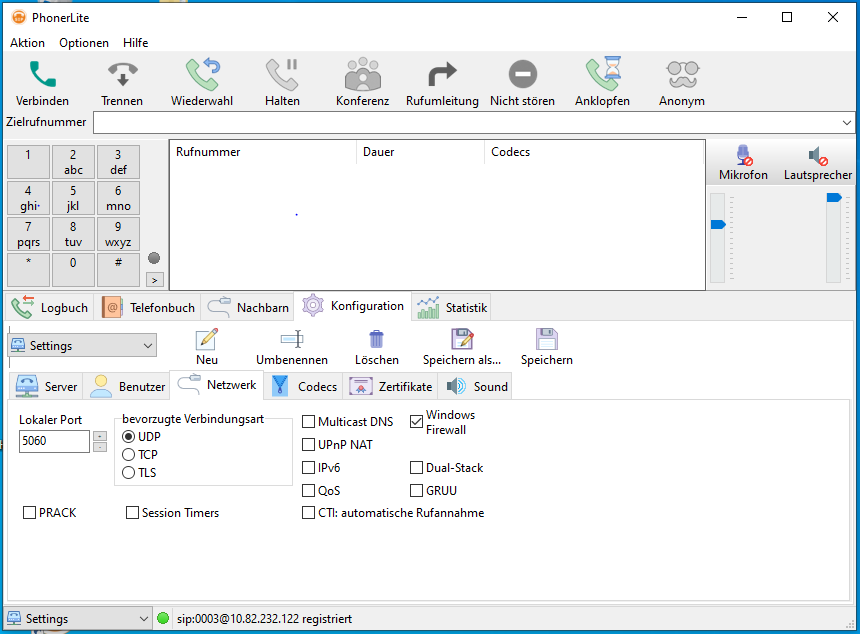The image size is (860, 634).
Task: Open the Zielrufnummer dropdown
Action: tap(849, 122)
